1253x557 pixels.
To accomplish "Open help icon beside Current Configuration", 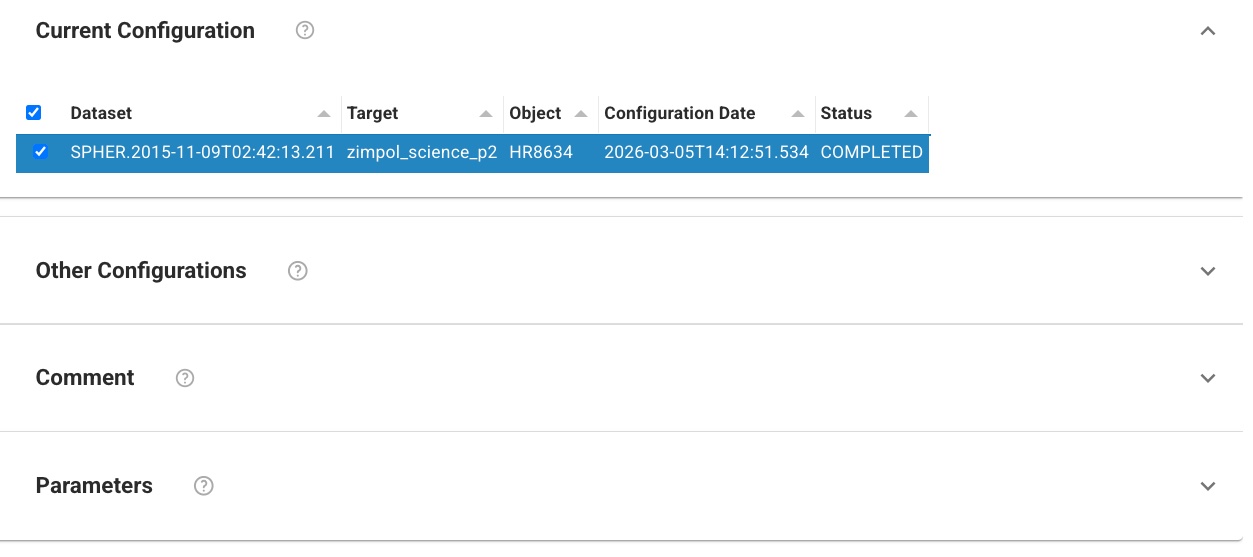I will click(x=306, y=30).
